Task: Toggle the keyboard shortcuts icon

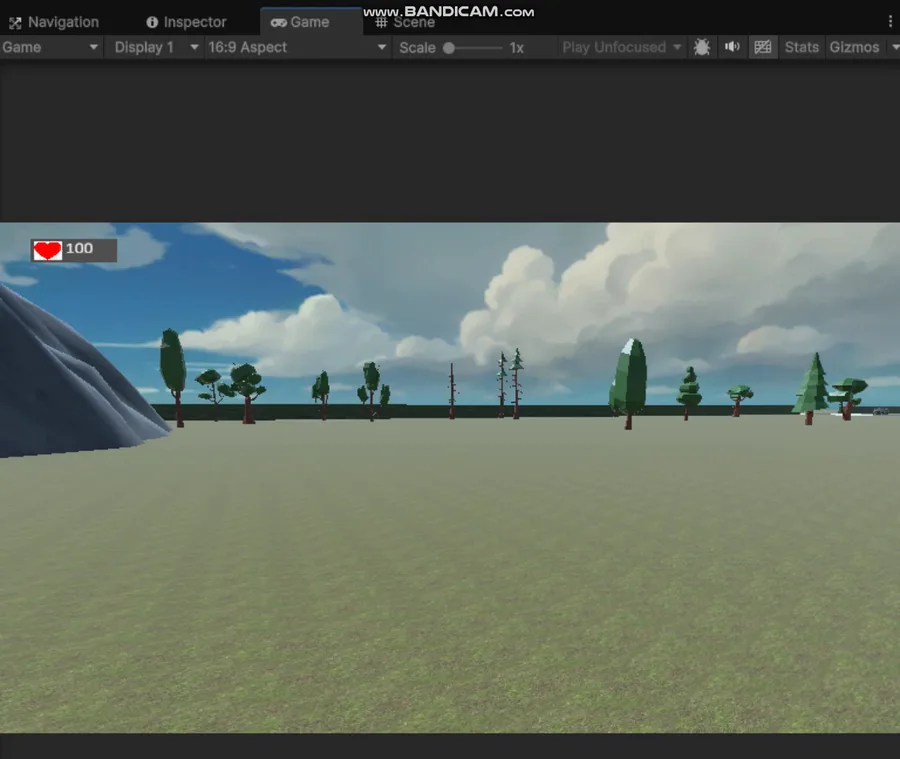Action: click(x=763, y=47)
